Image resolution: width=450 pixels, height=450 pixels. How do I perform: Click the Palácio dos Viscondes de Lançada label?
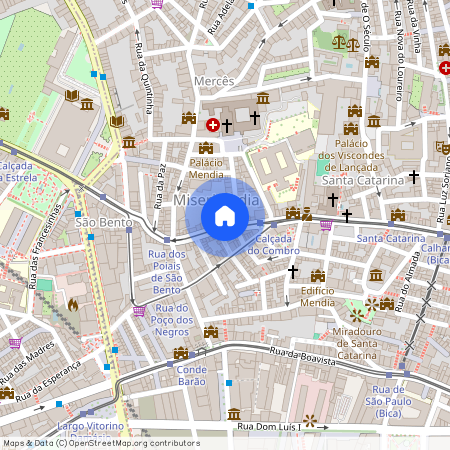tap(351, 155)
